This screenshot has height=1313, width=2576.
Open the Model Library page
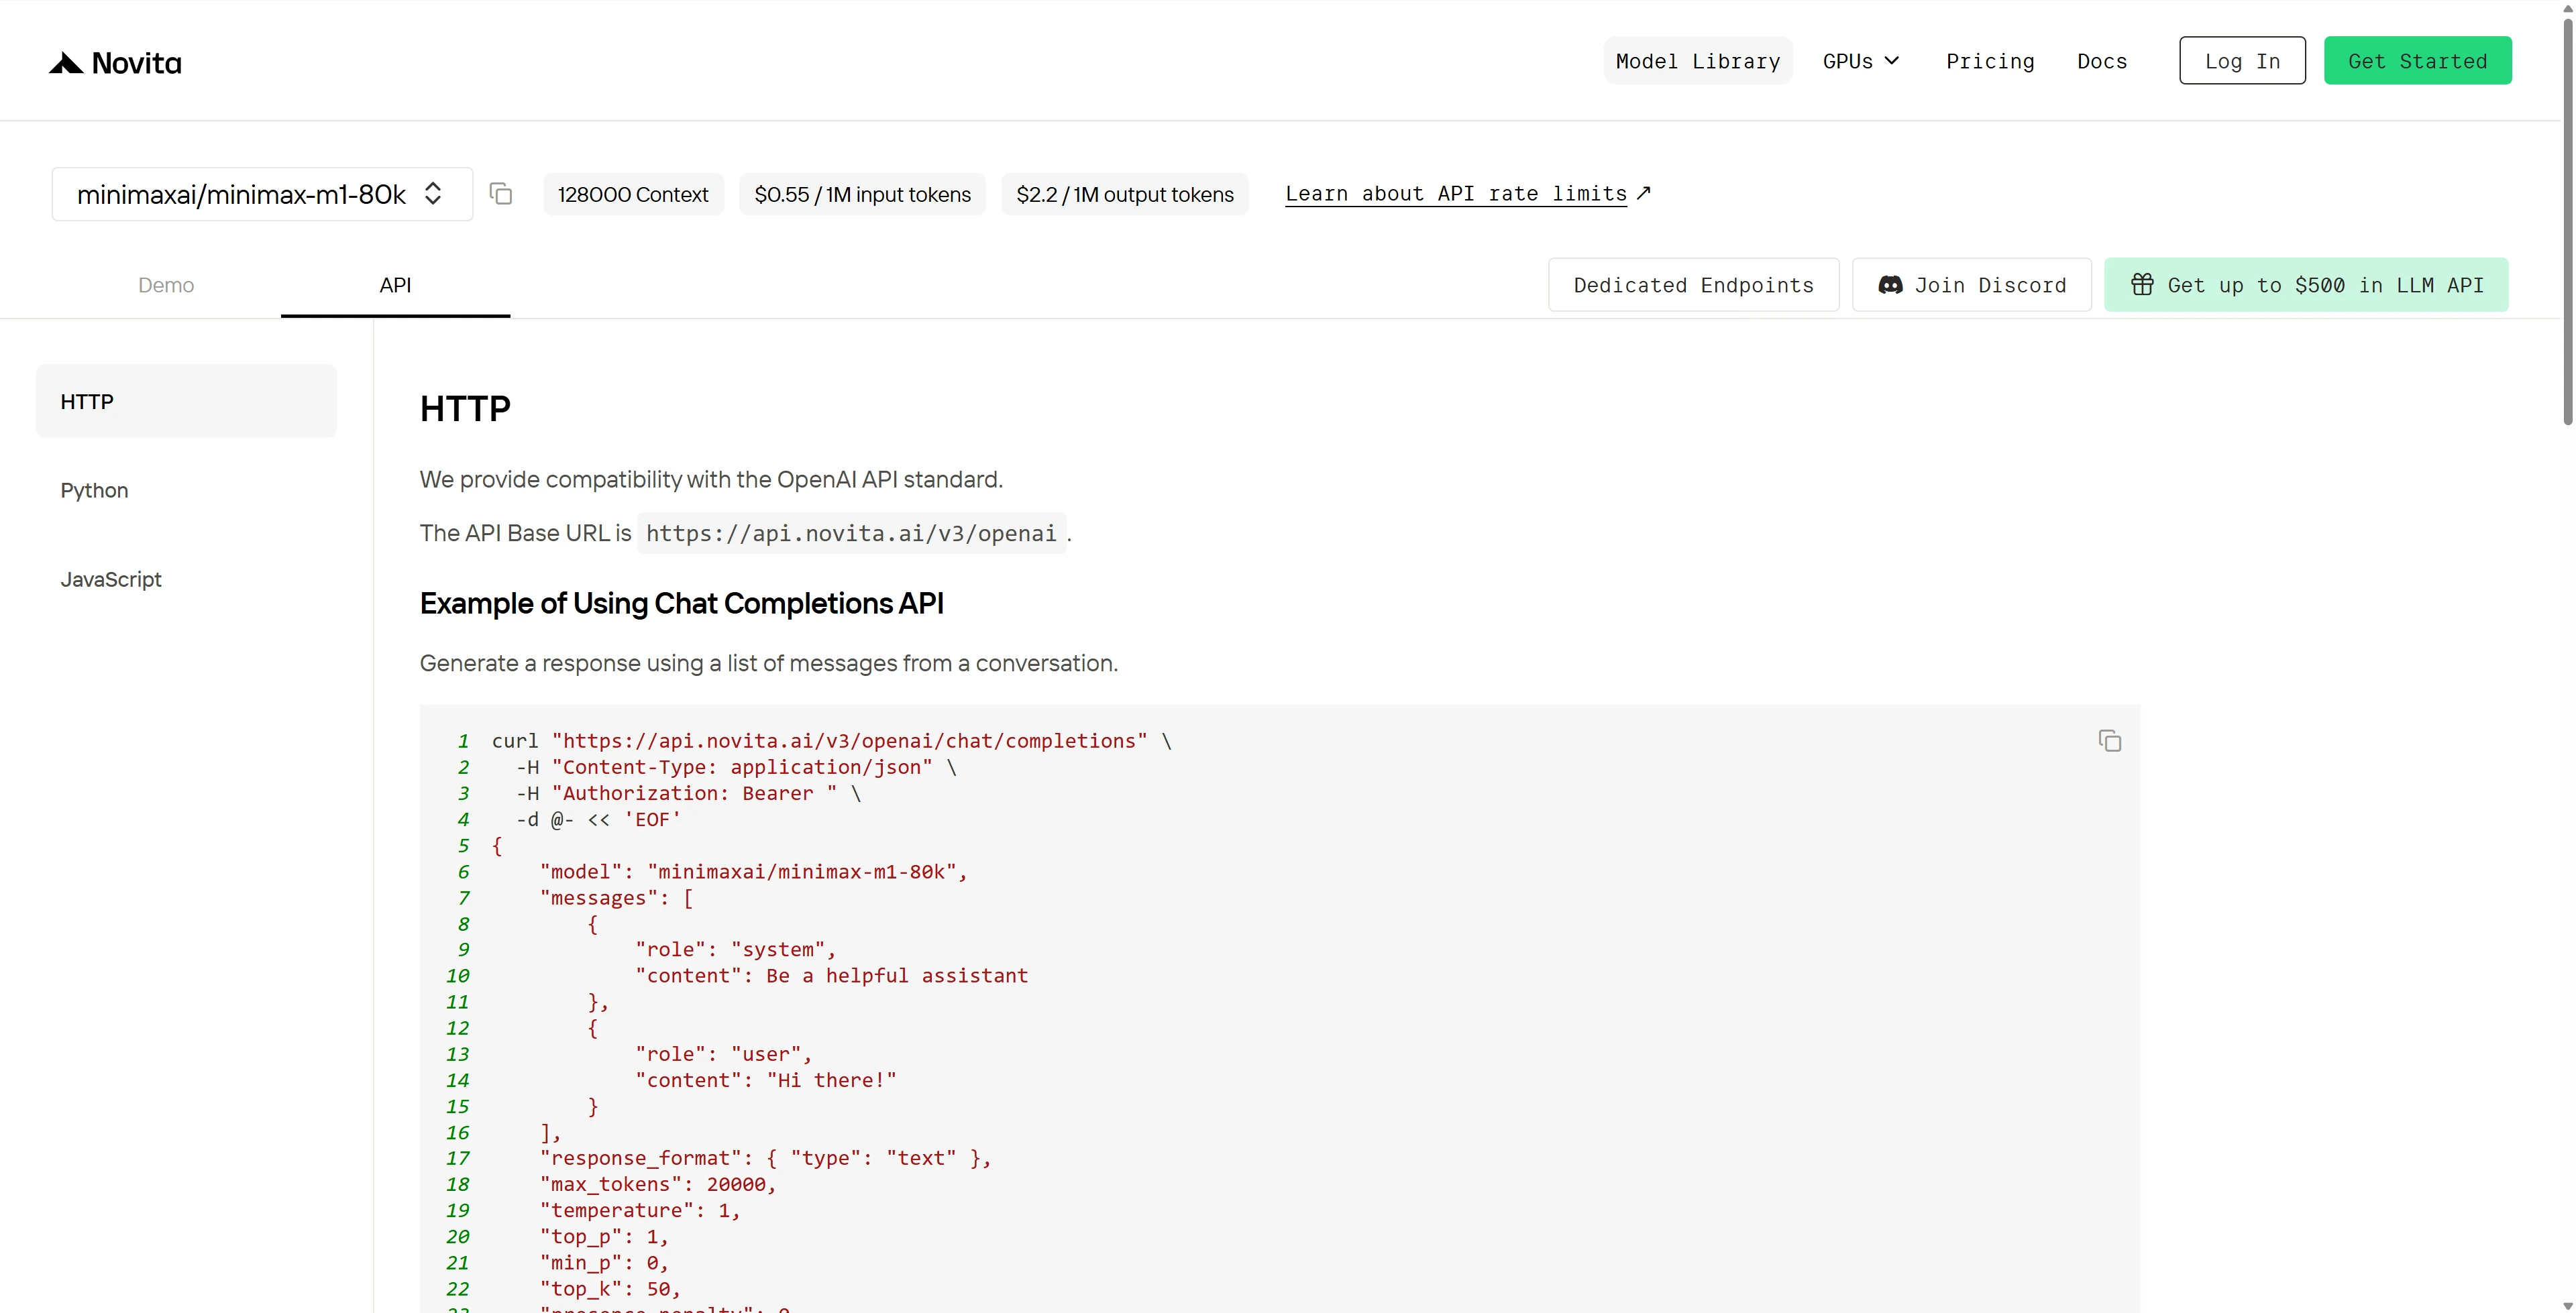[1698, 61]
